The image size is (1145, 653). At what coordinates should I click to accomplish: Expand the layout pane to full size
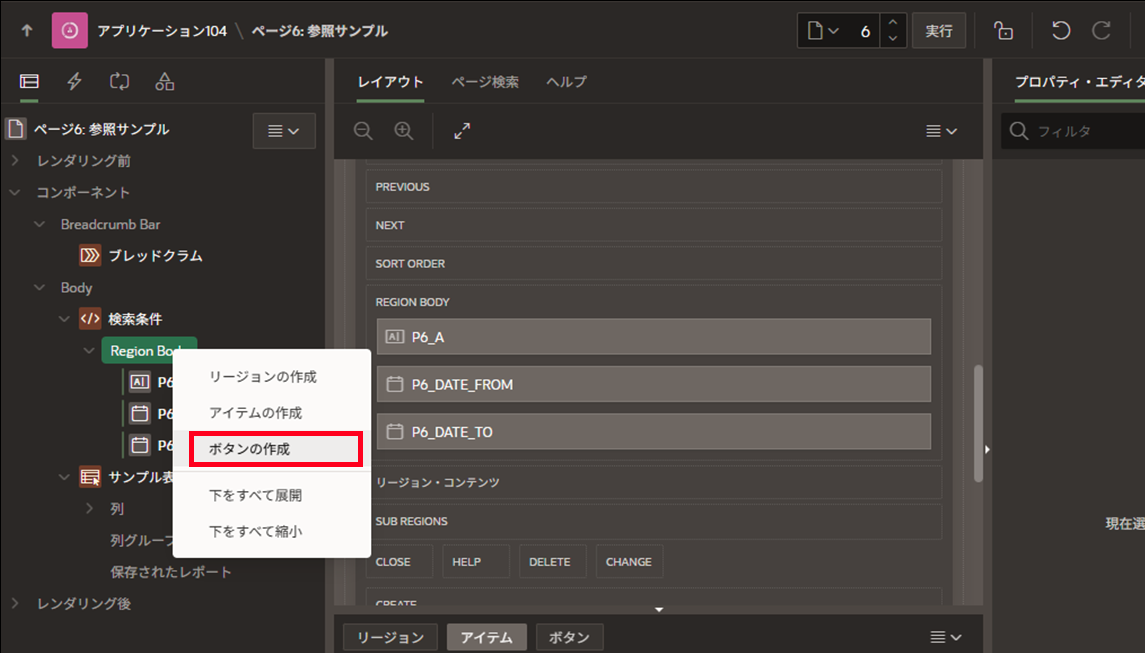[462, 131]
